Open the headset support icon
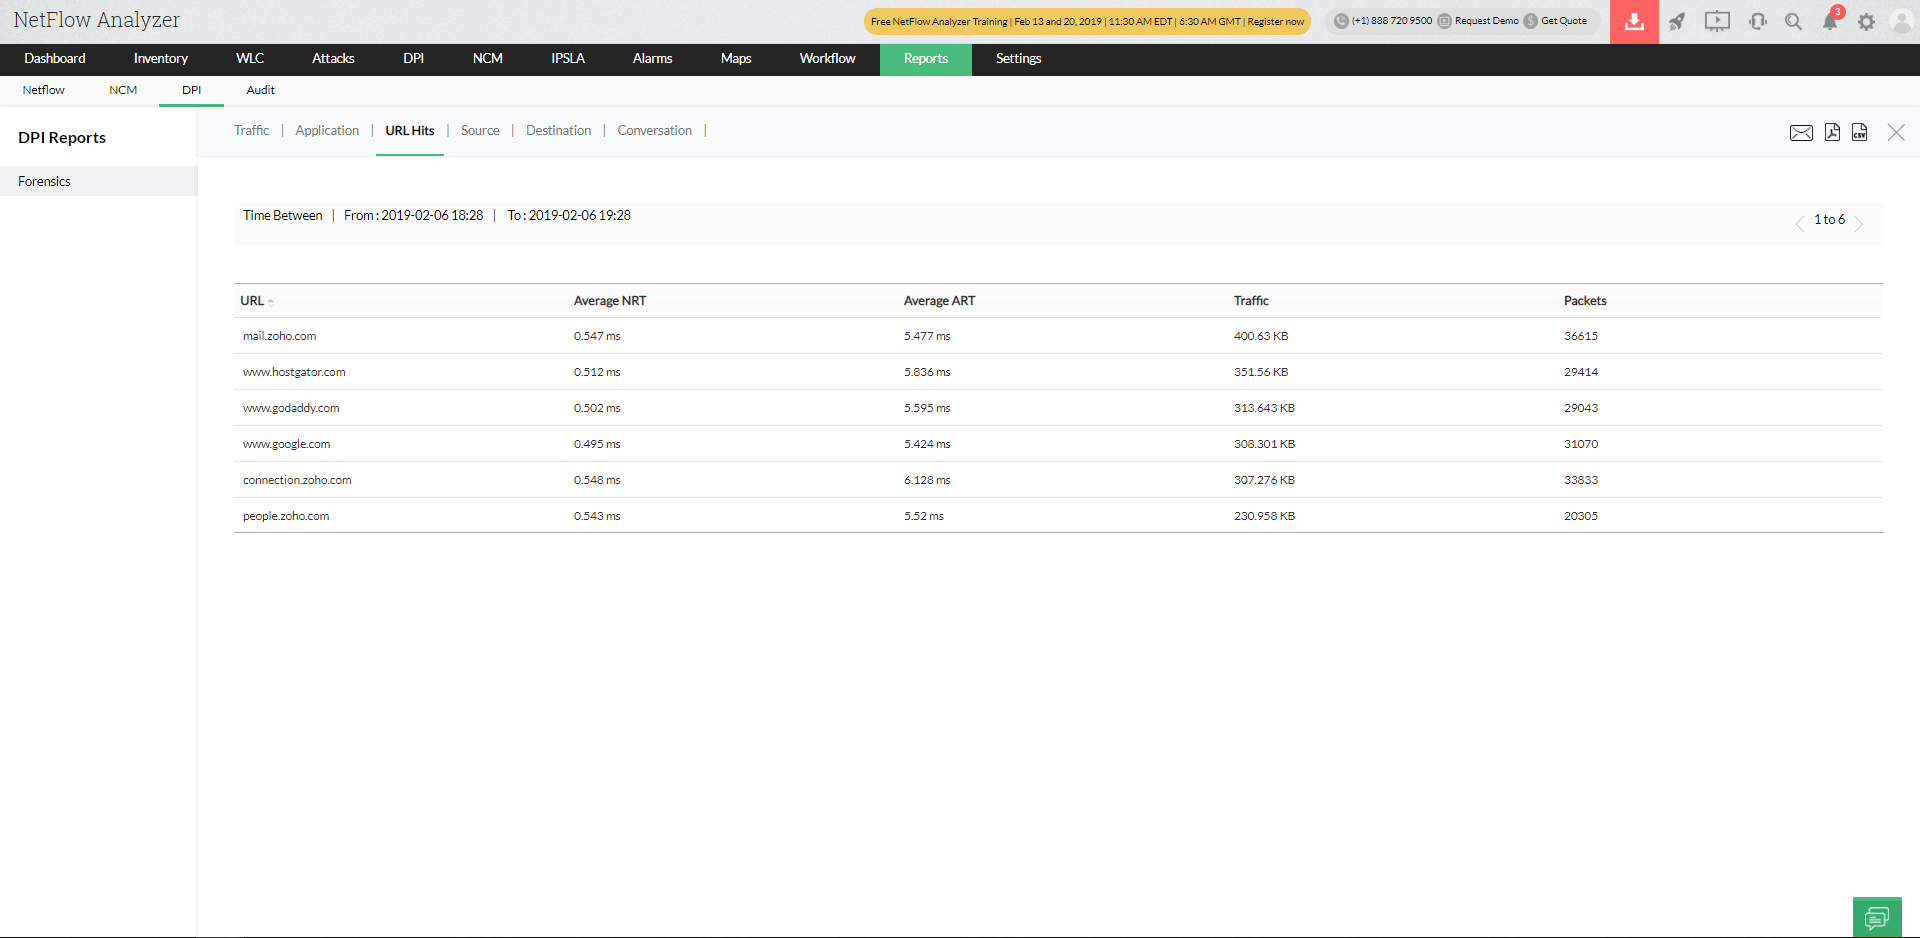 1757,21
